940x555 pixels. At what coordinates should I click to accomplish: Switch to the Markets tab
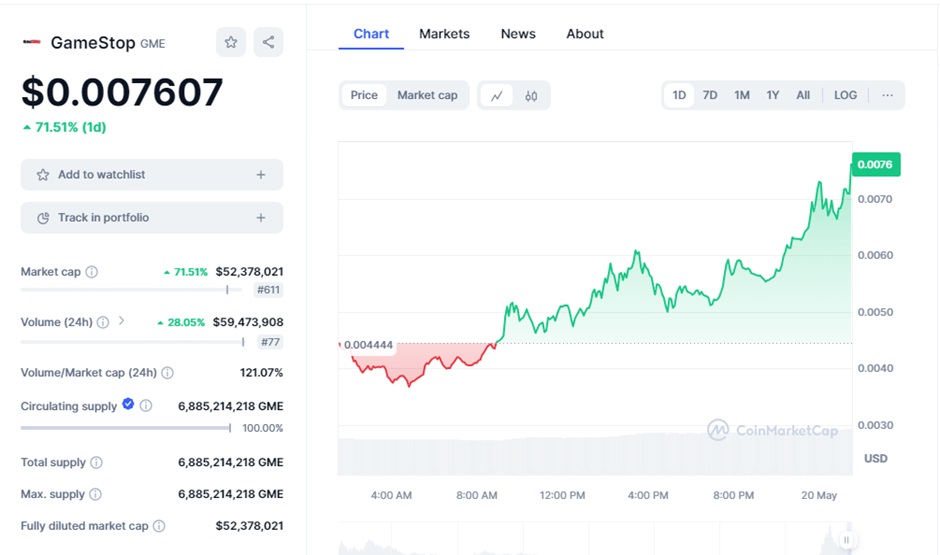point(444,34)
